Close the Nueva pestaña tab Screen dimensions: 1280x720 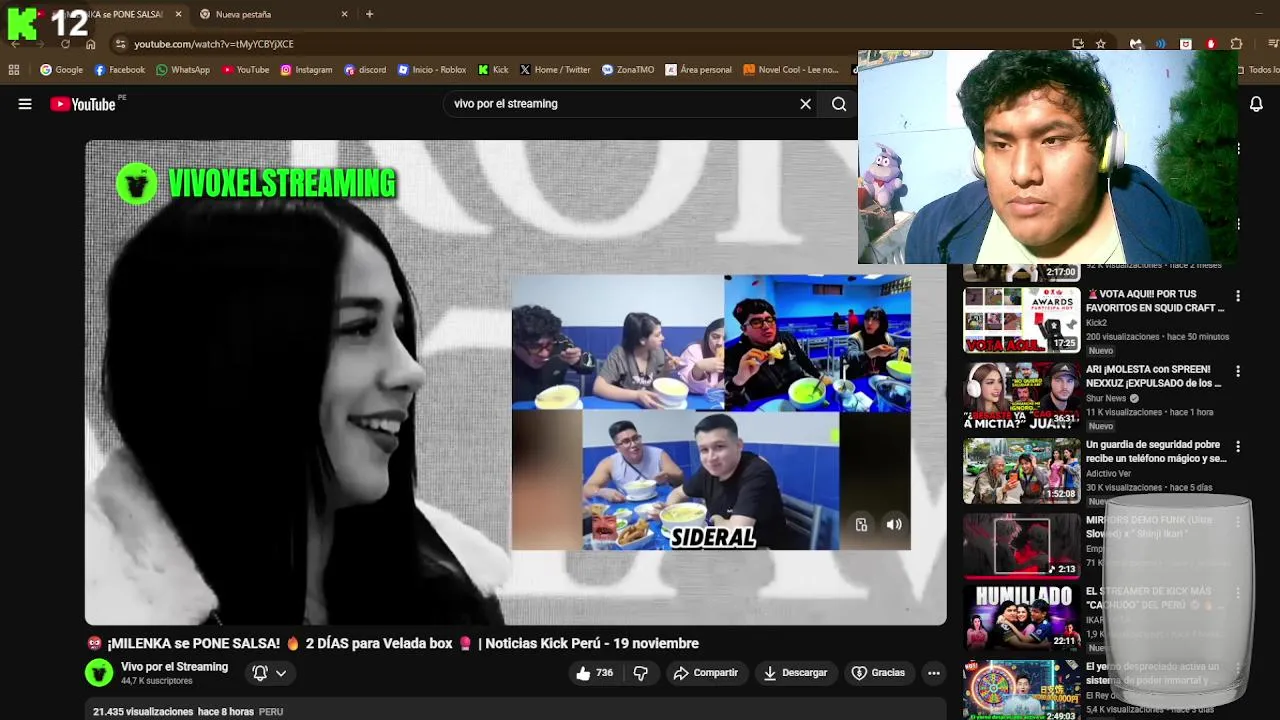344,14
